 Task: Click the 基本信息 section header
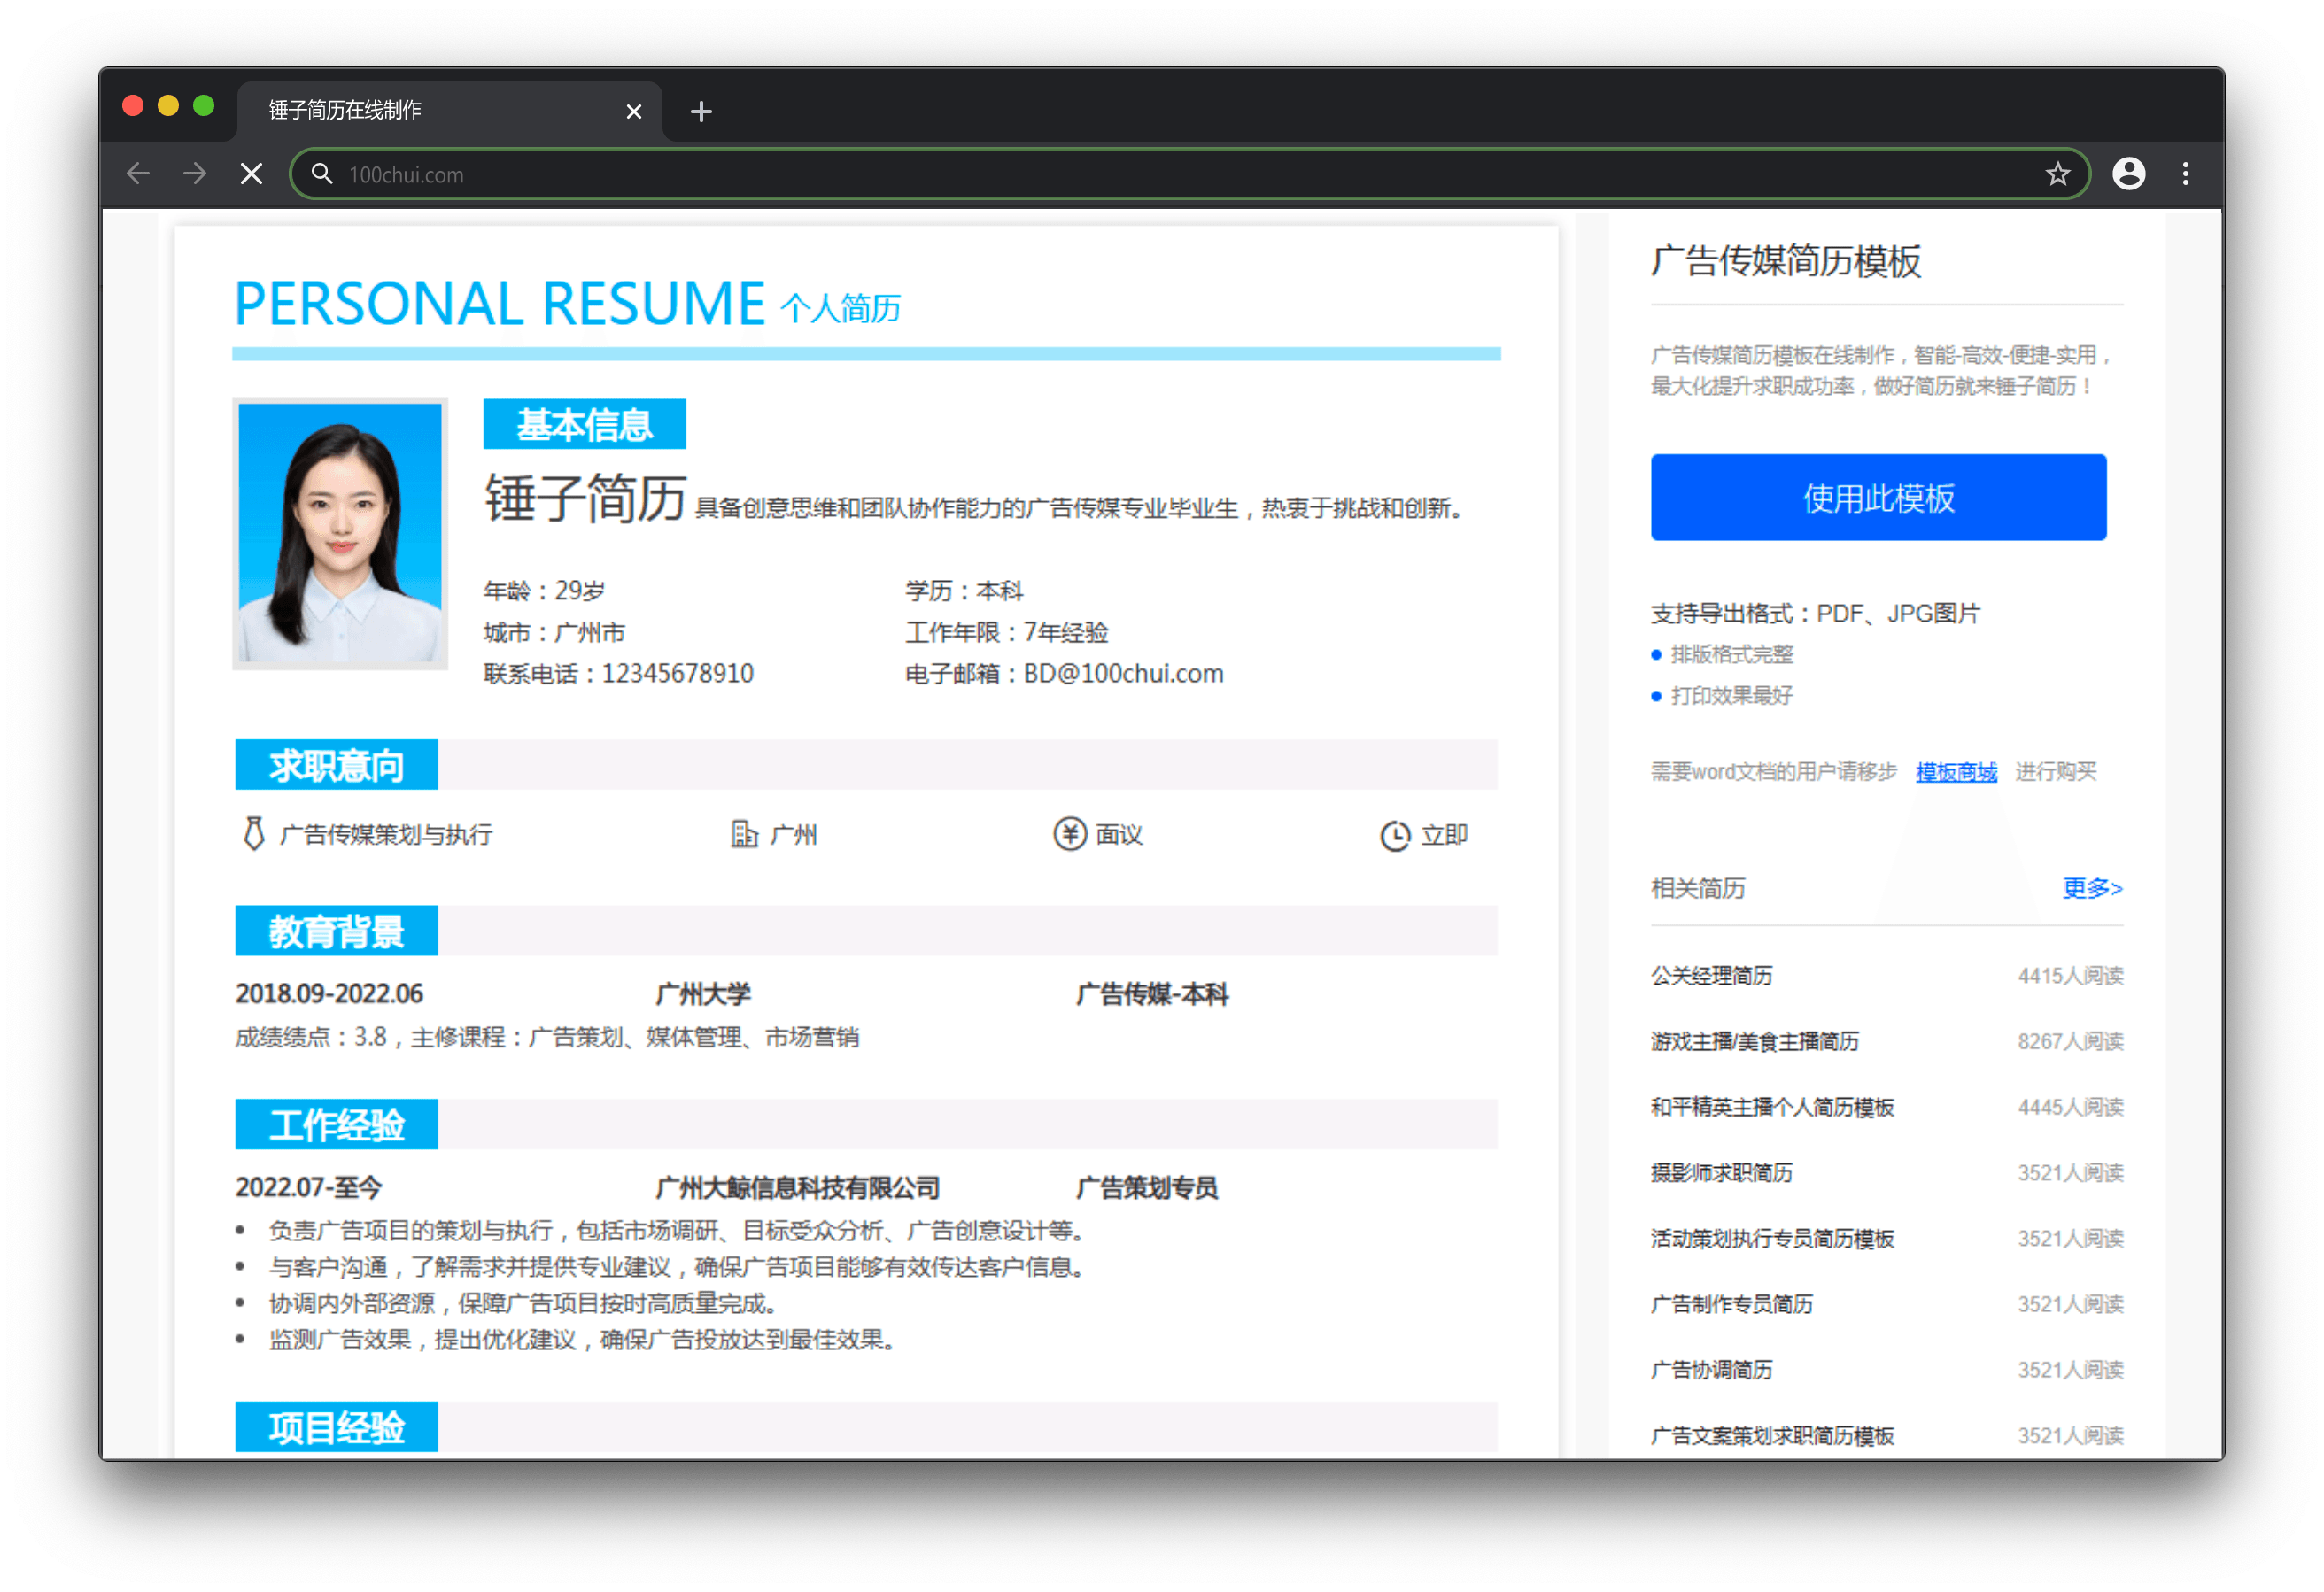click(584, 424)
